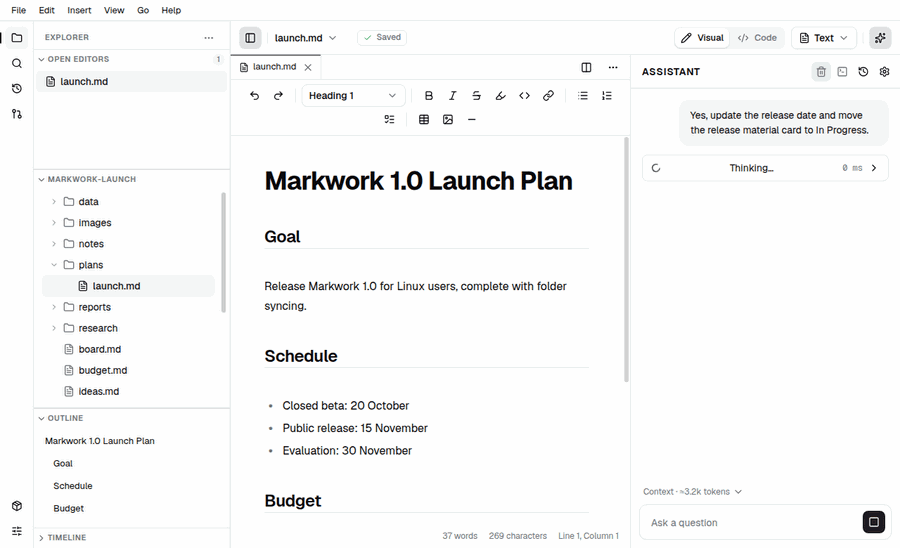Click the Explorer more options ellipsis
Screen dimensions: 900x548
click(208, 38)
